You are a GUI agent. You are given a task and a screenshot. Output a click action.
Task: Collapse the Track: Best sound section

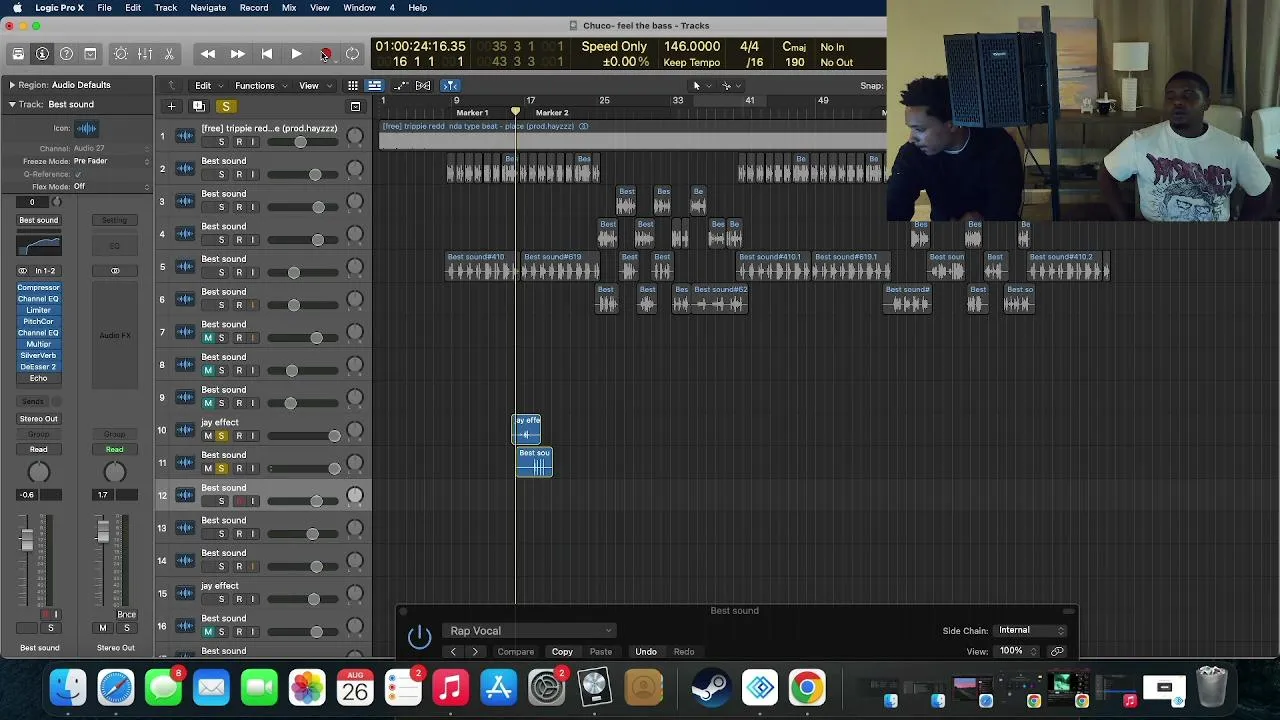(x=11, y=104)
